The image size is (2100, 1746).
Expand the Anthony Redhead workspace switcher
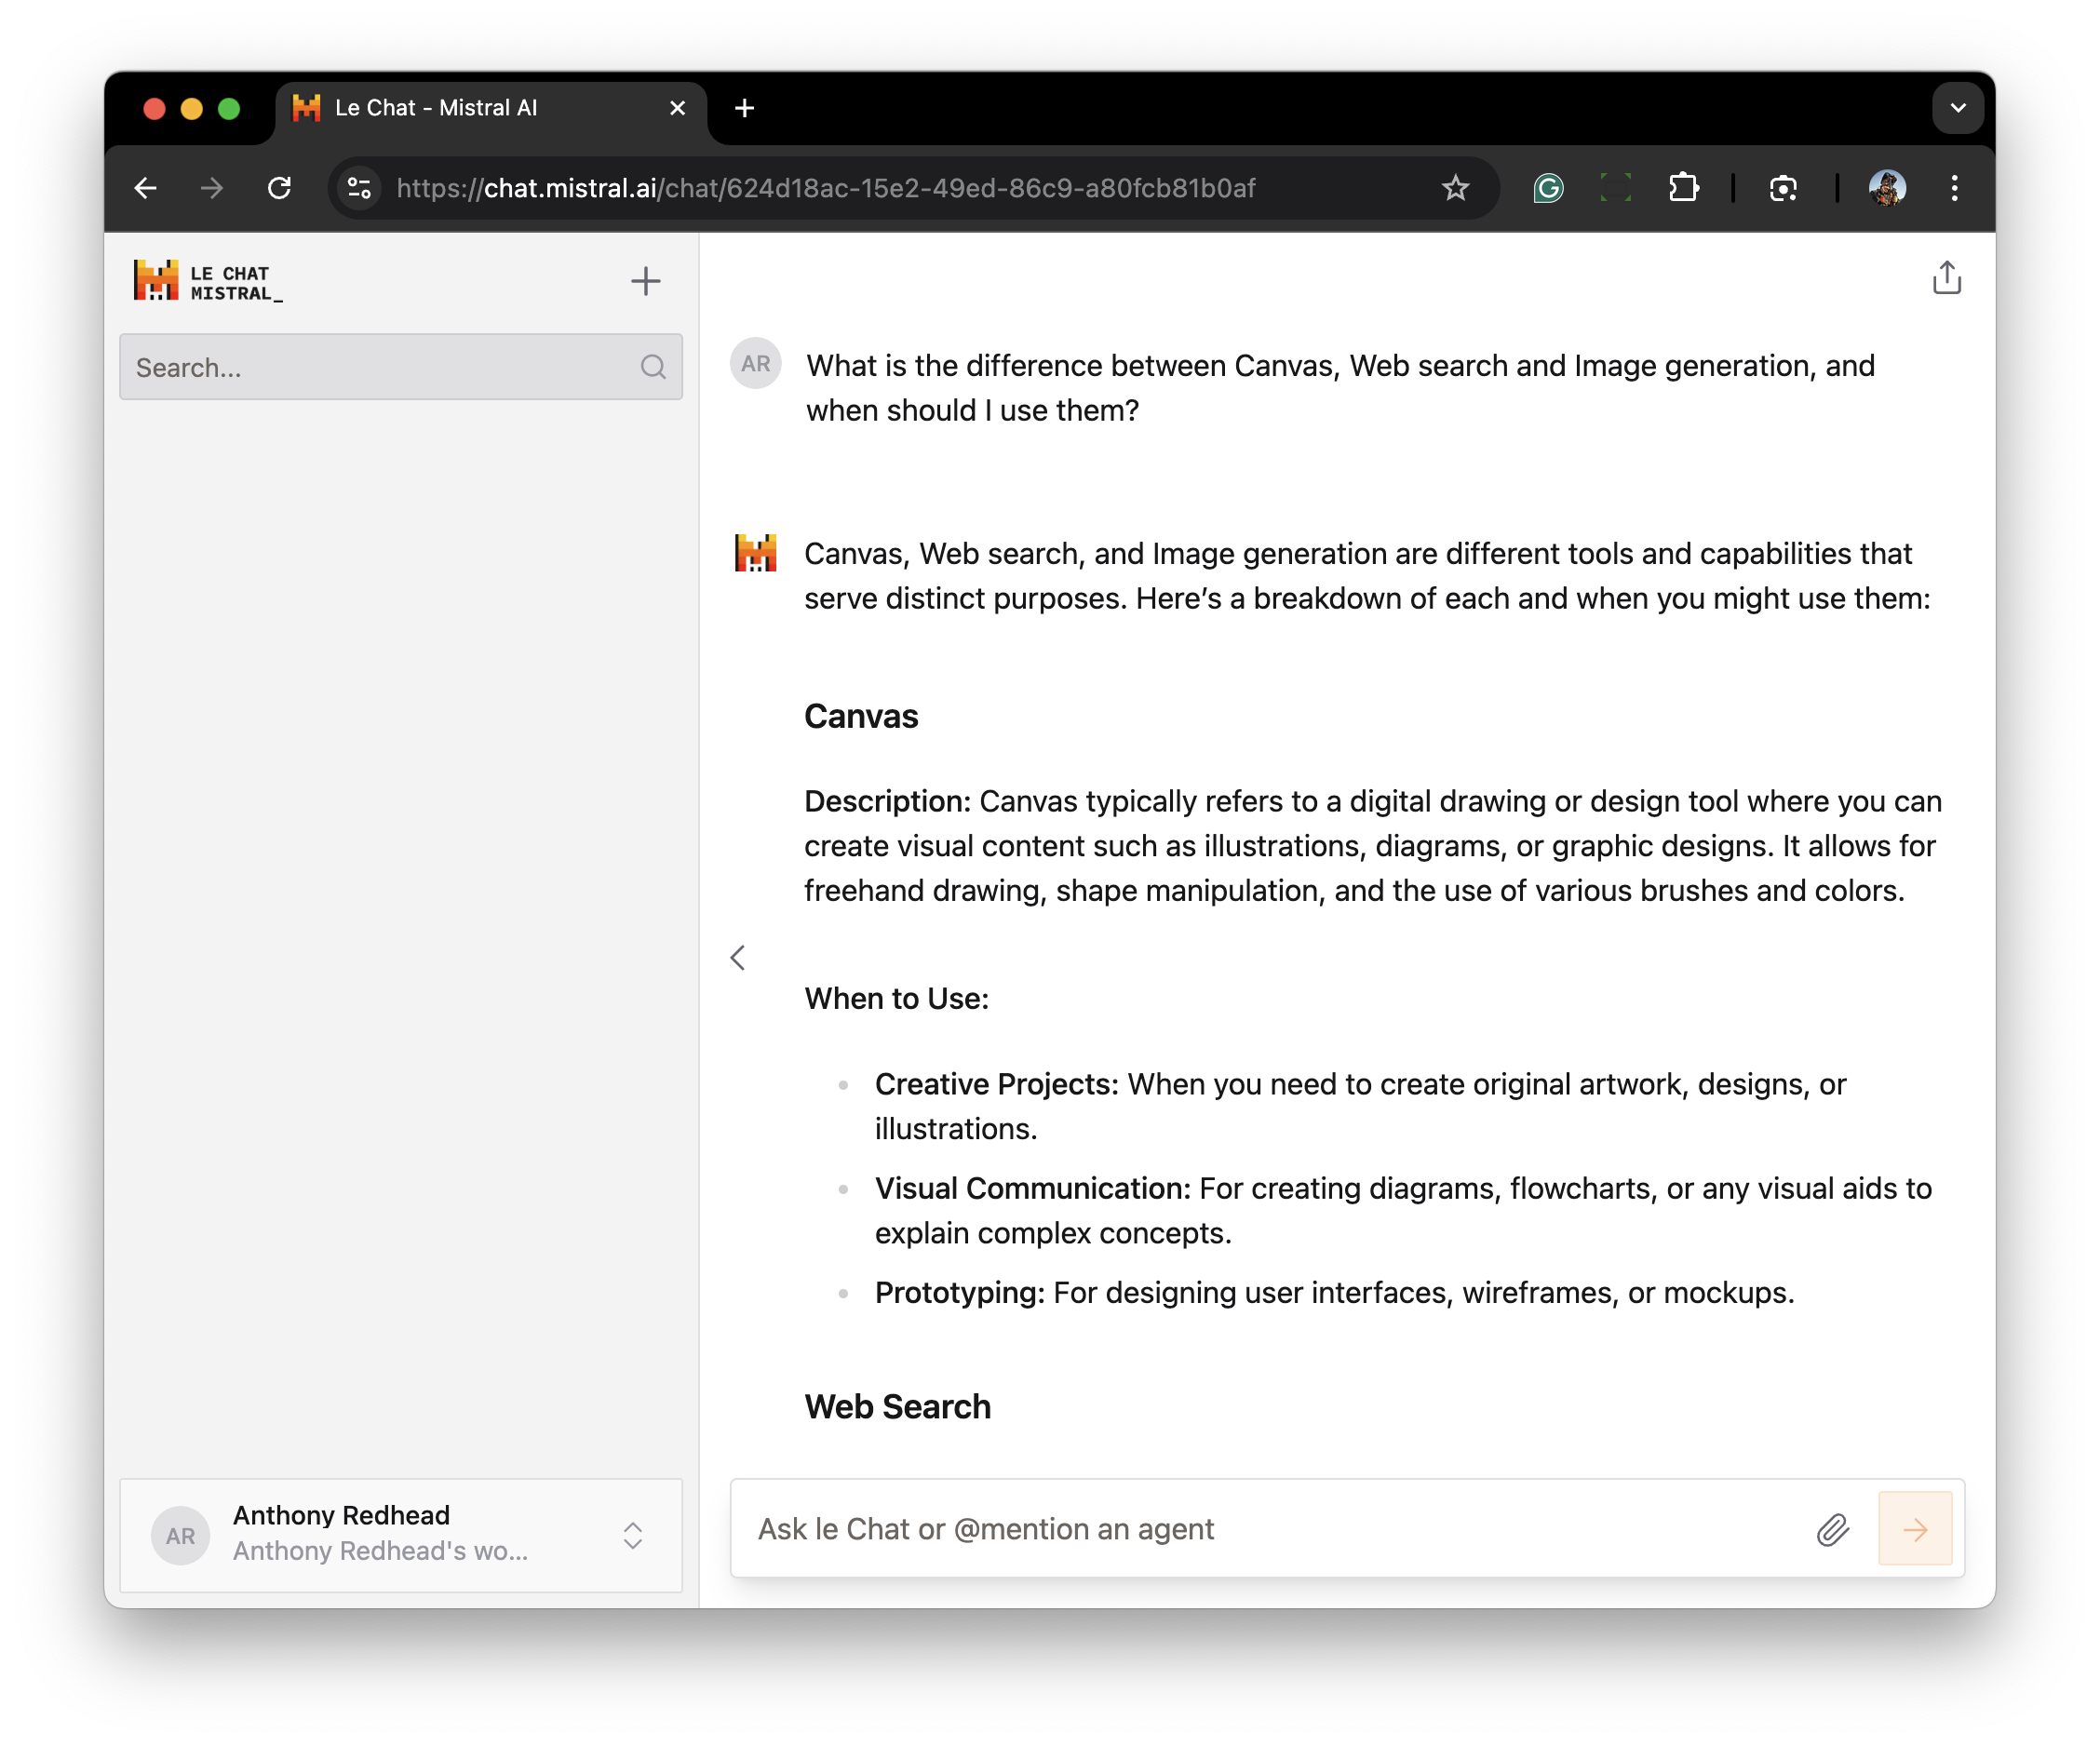tap(632, 1535)
